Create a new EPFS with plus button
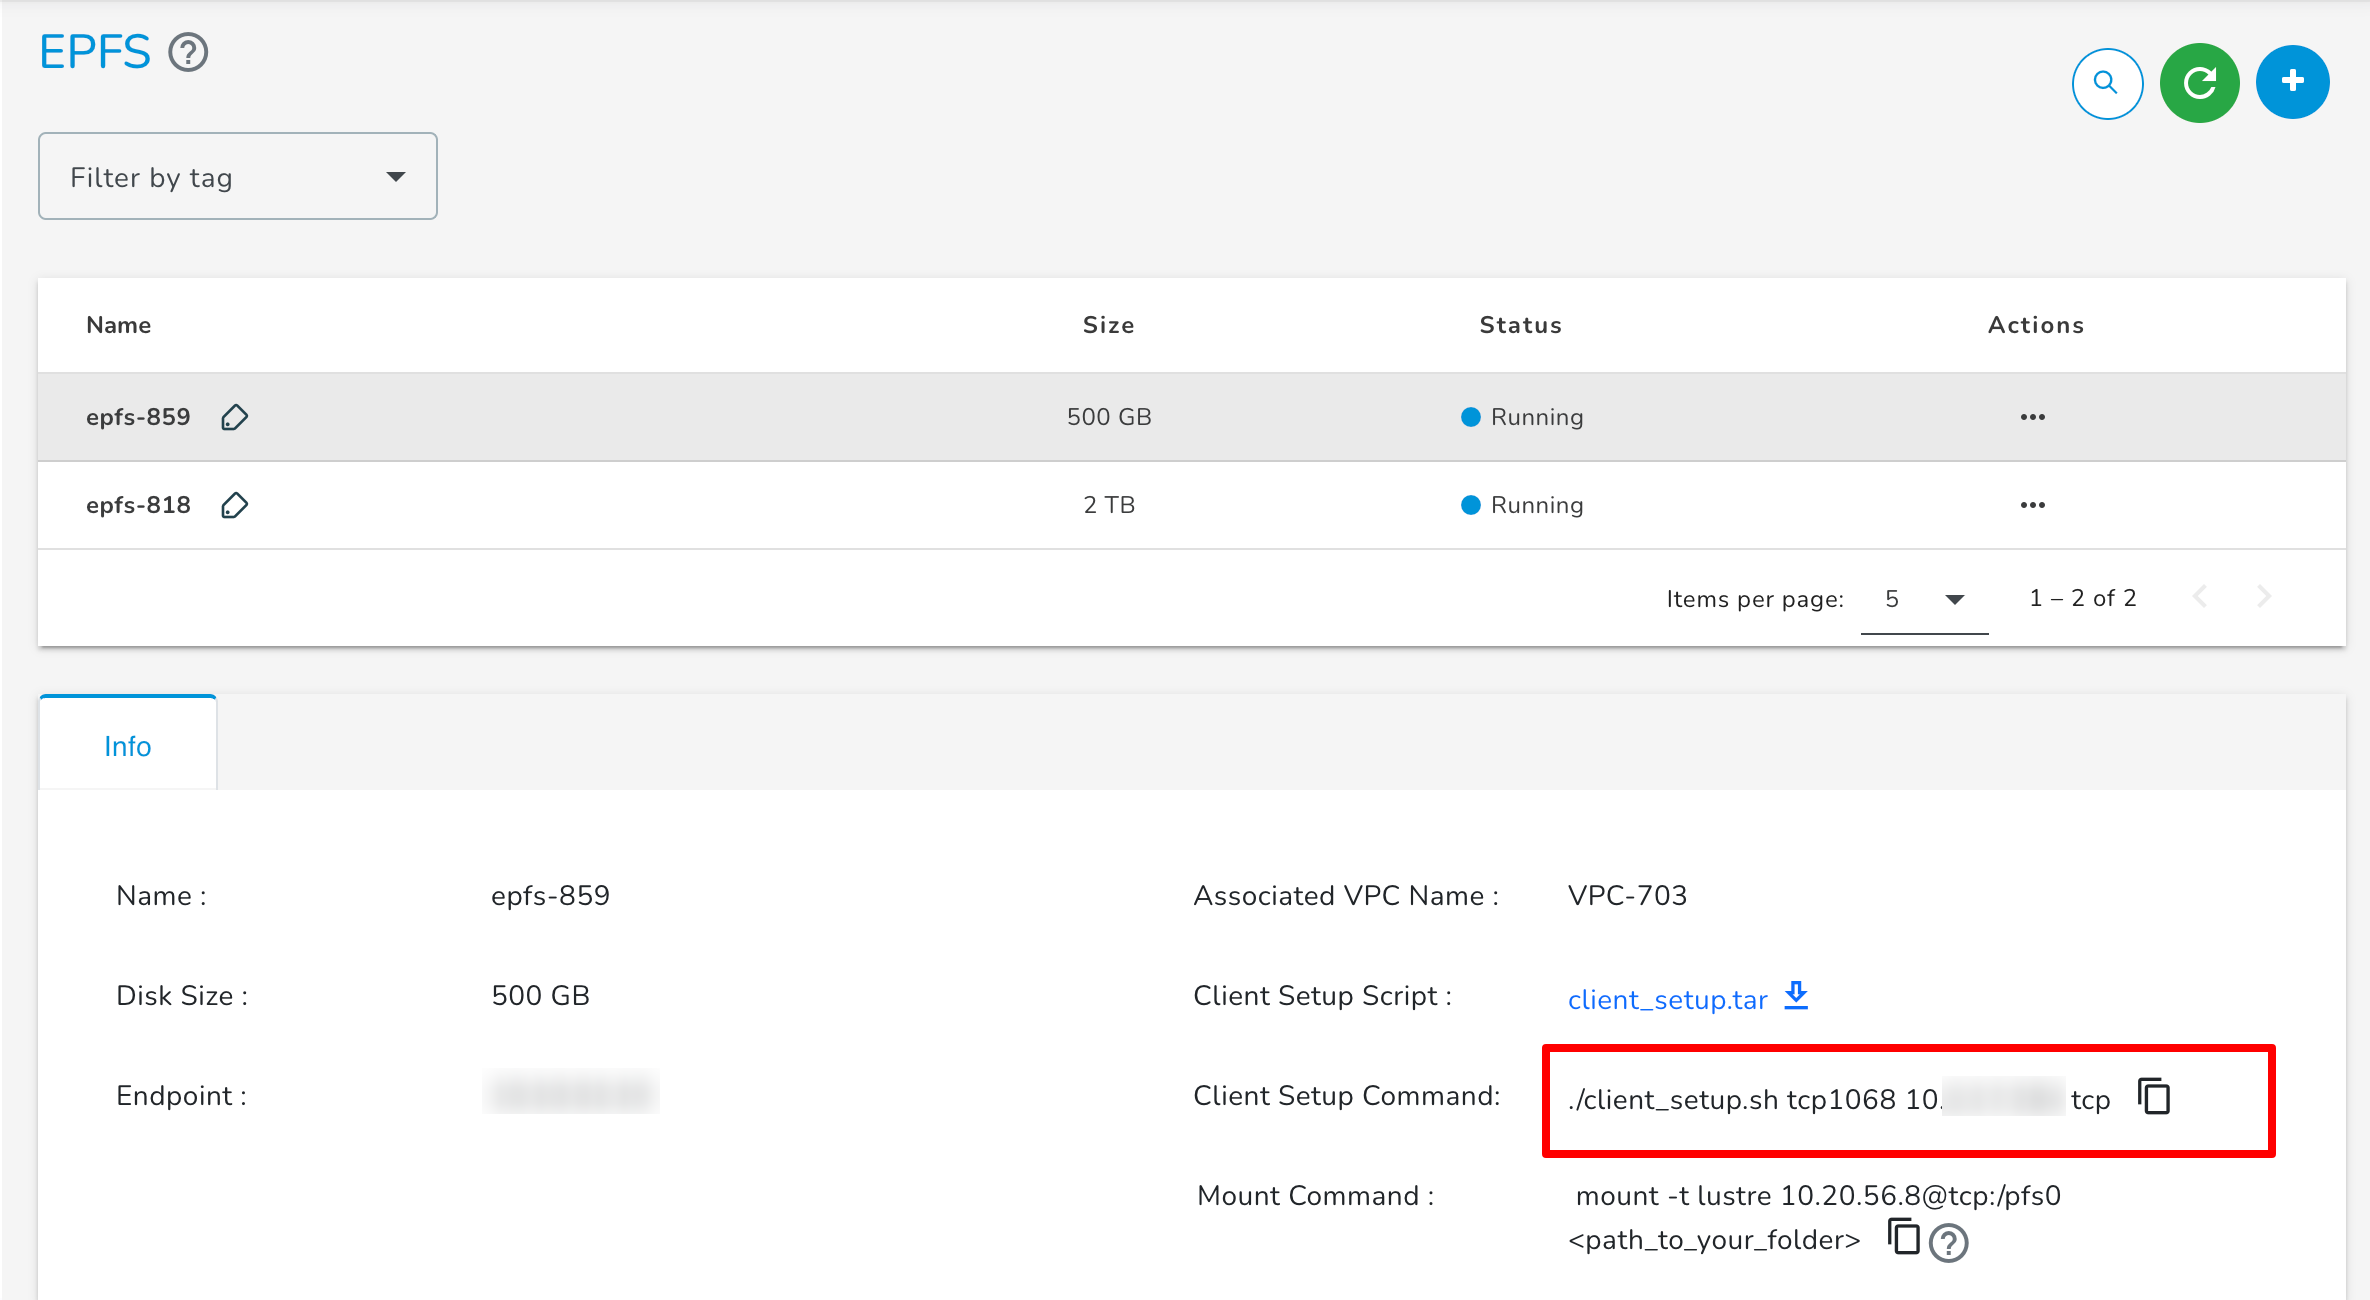Viewport: 2370px width, 1300px height. point(2293,82)
